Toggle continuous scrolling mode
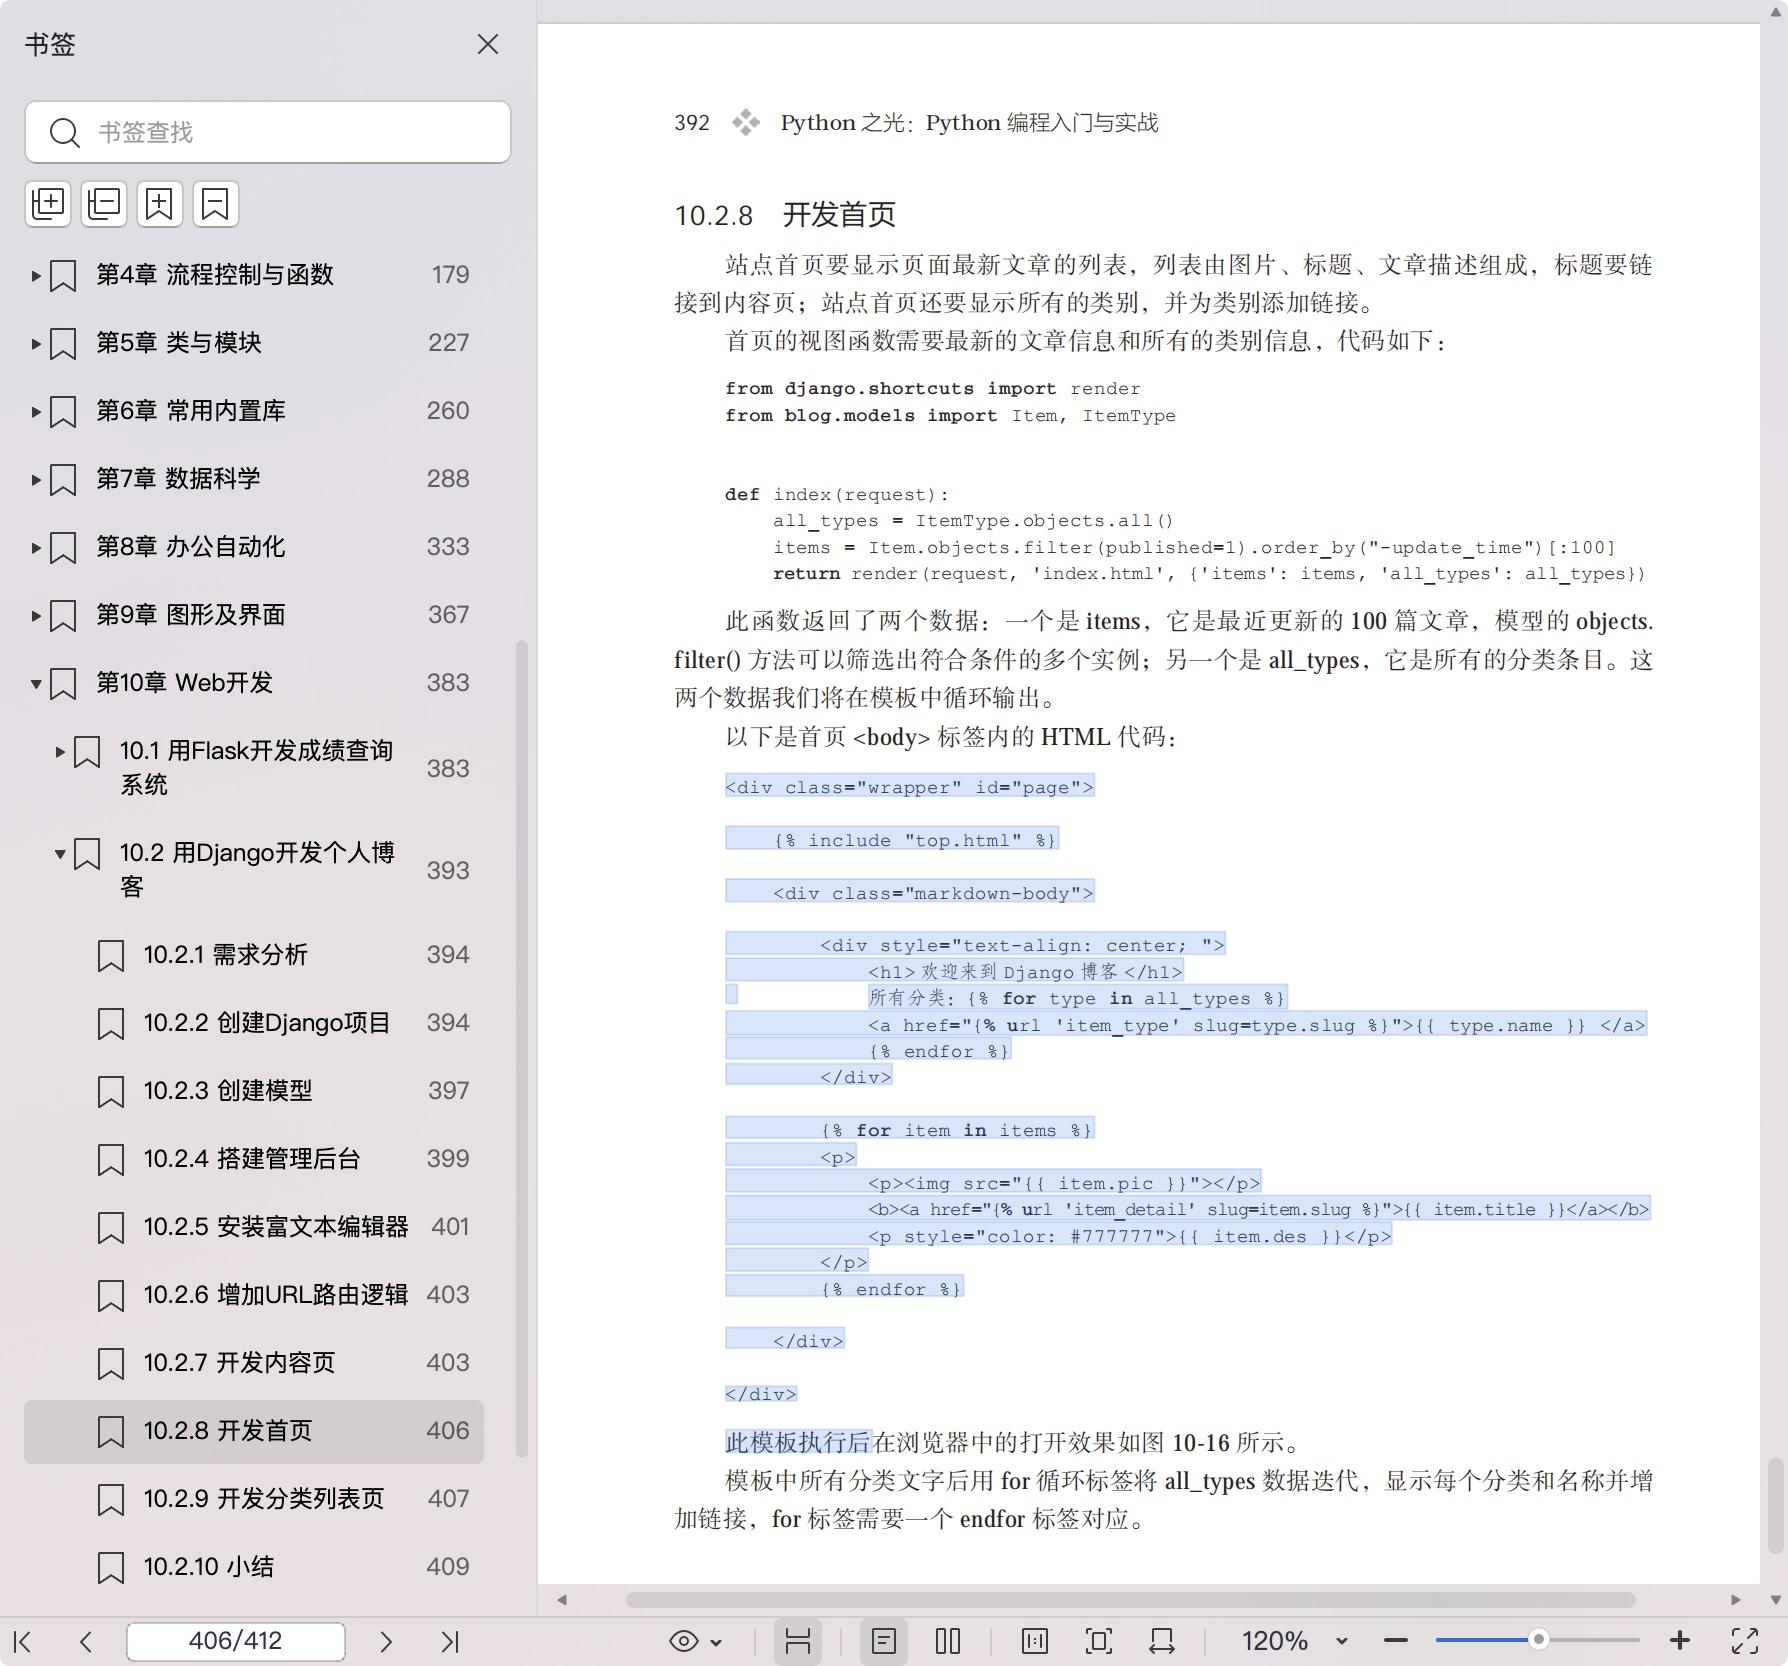 point(798,1641)
